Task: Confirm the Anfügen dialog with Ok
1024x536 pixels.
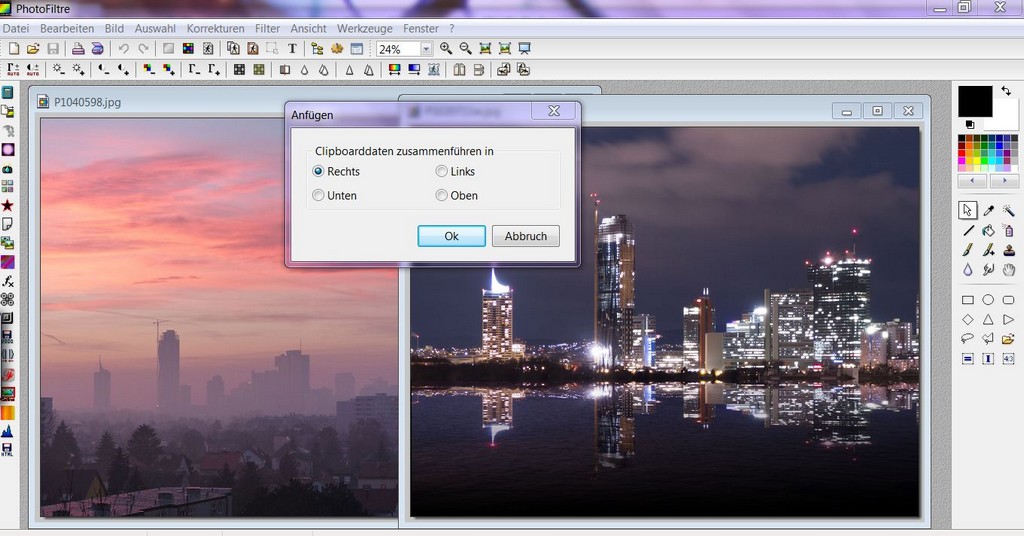Action: 451,236
